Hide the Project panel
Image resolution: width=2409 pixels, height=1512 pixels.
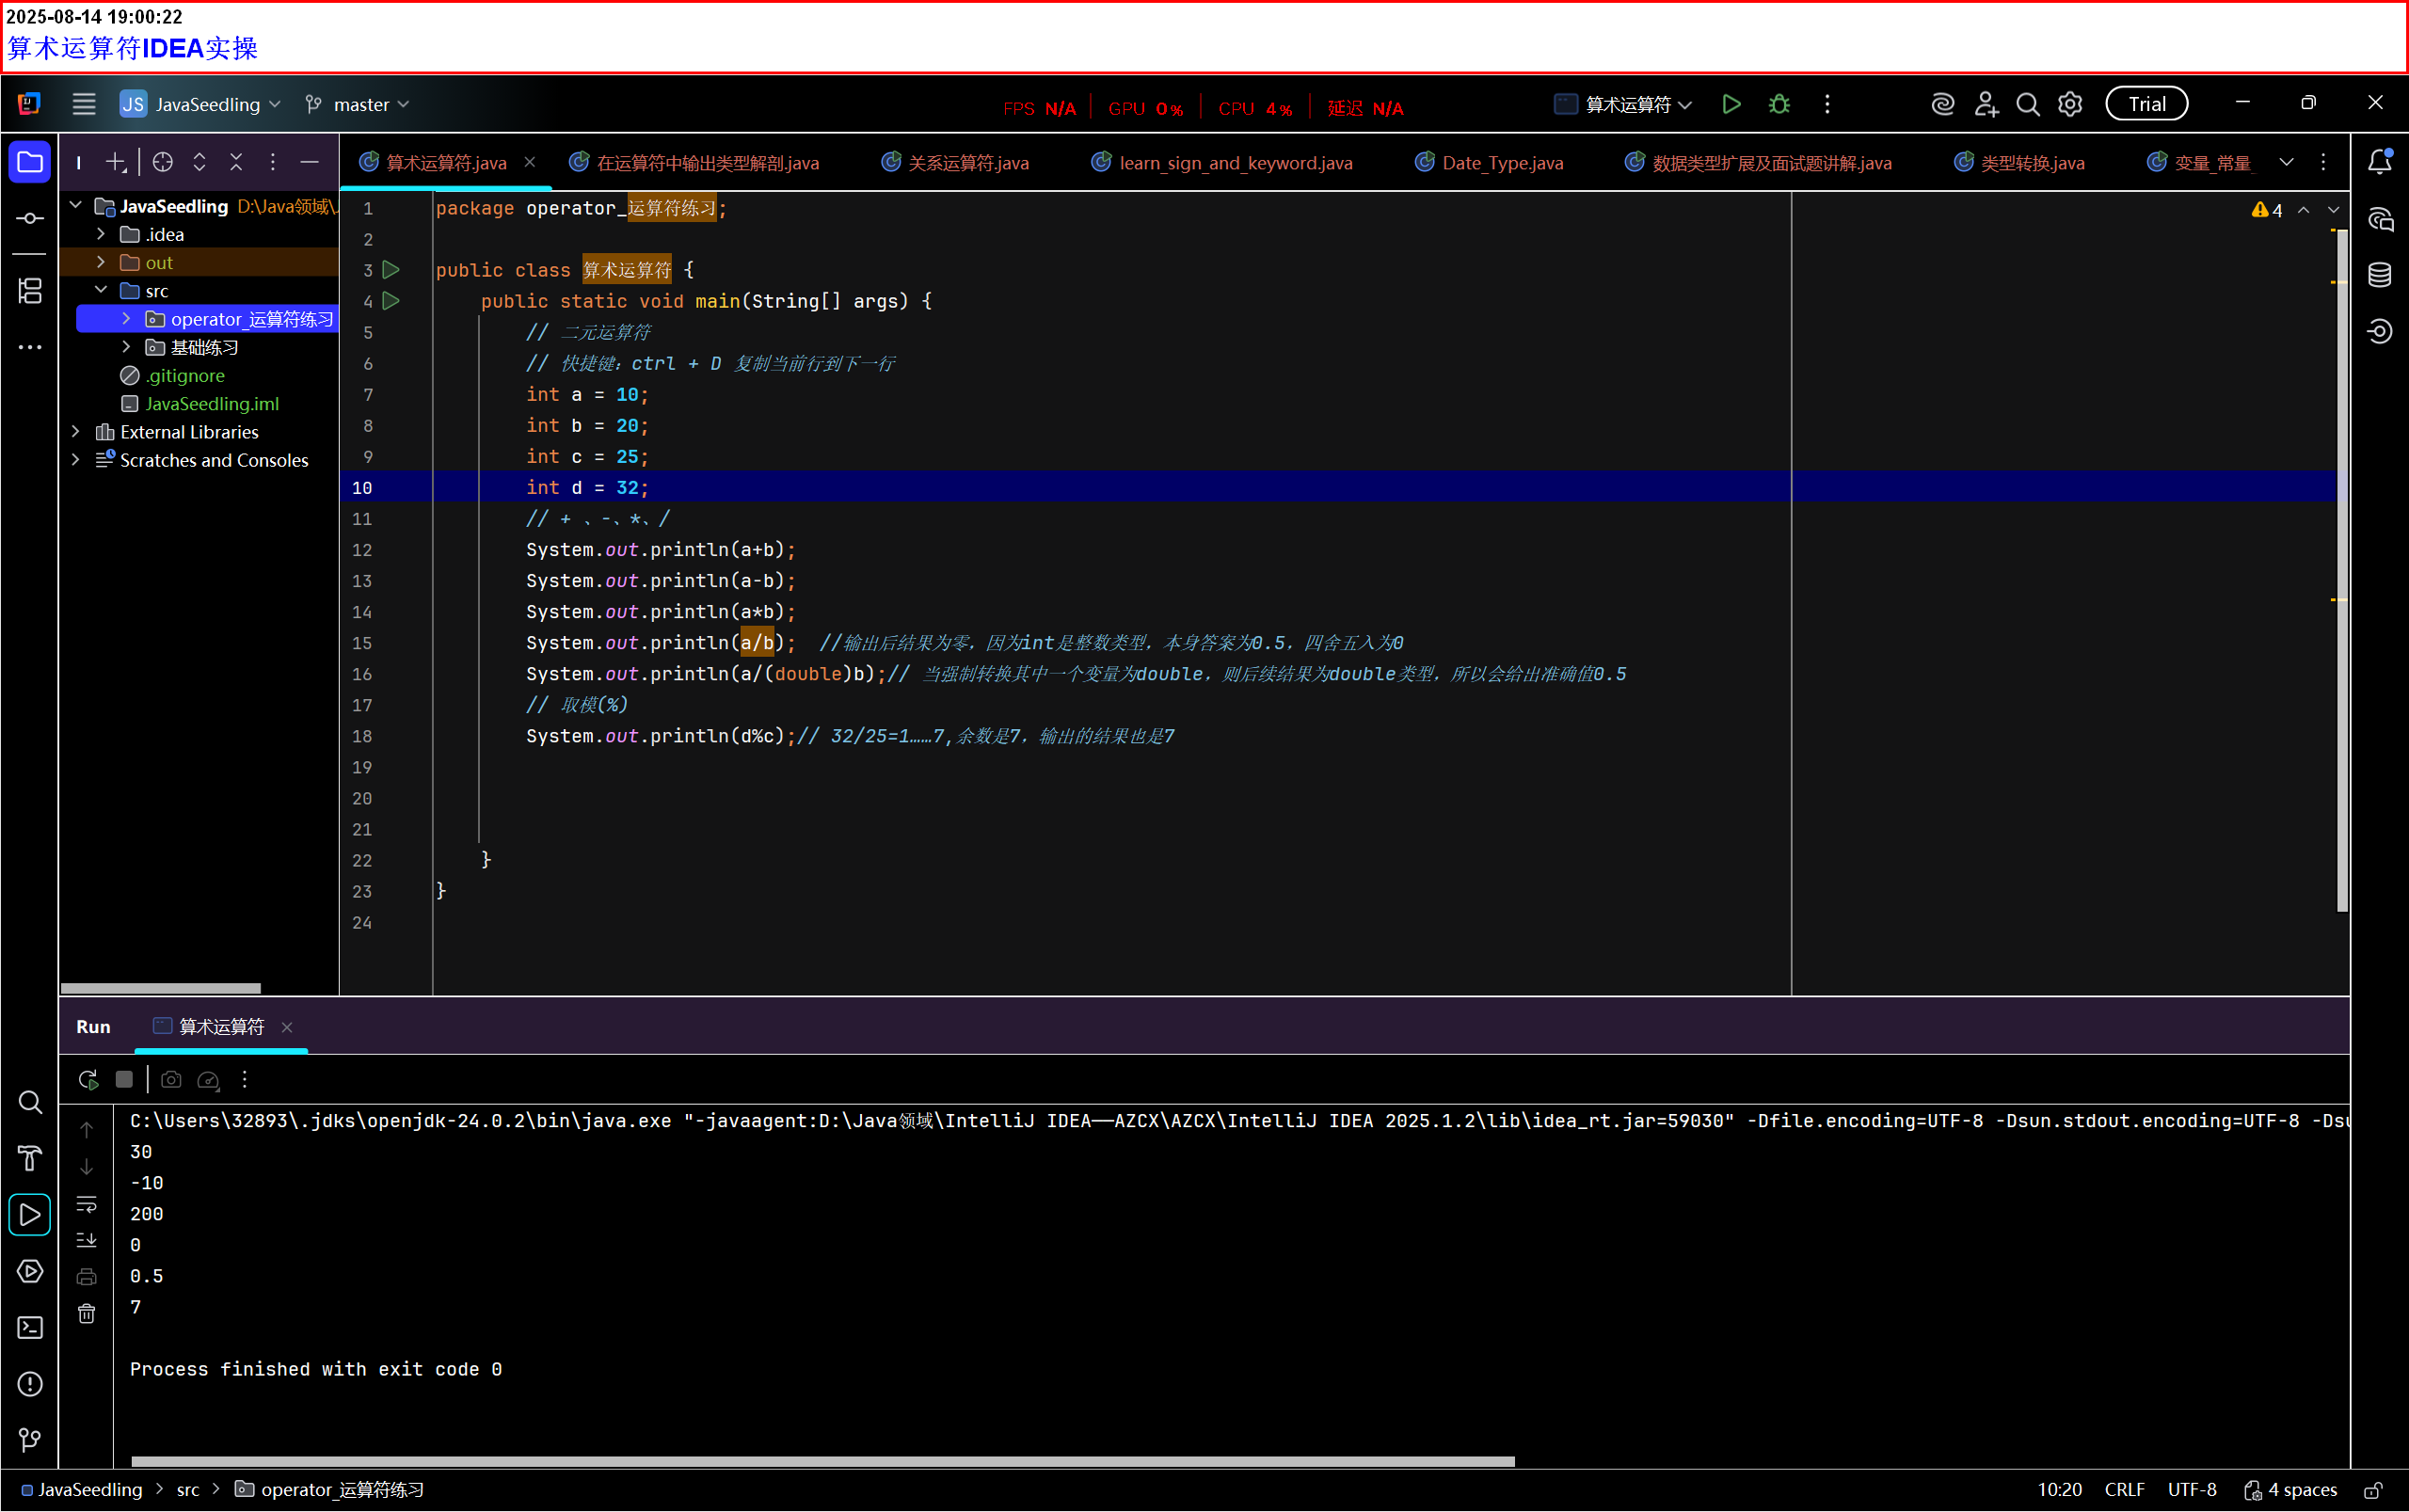click(x=310, y=162)
